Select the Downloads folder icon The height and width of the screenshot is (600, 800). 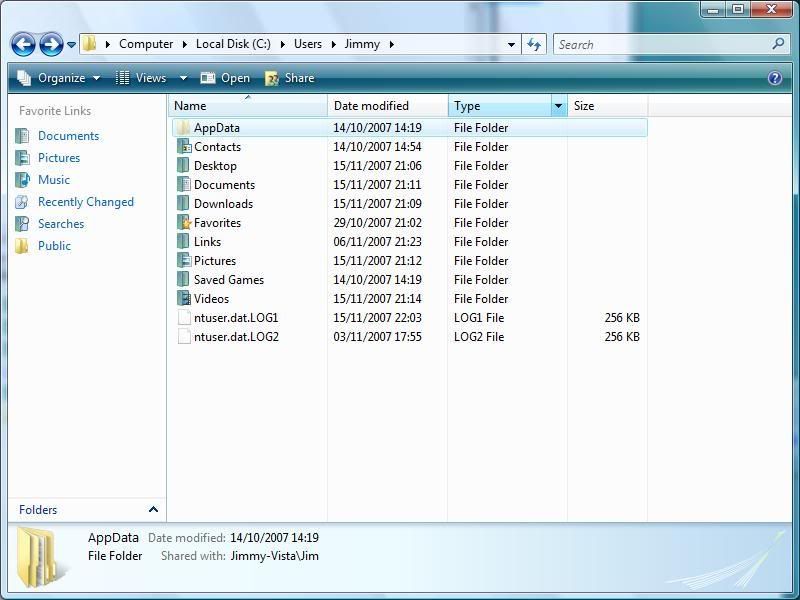[x=183, y=204]
